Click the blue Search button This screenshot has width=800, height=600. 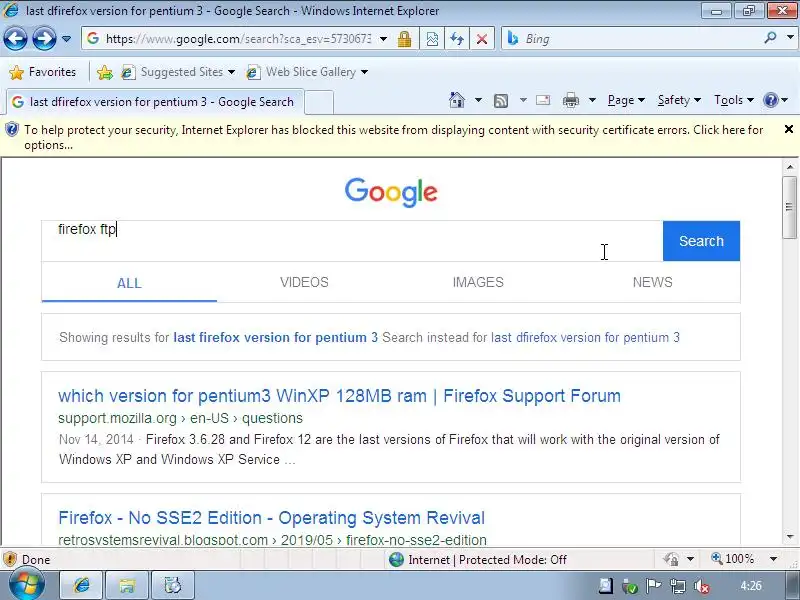pos(701,241)
